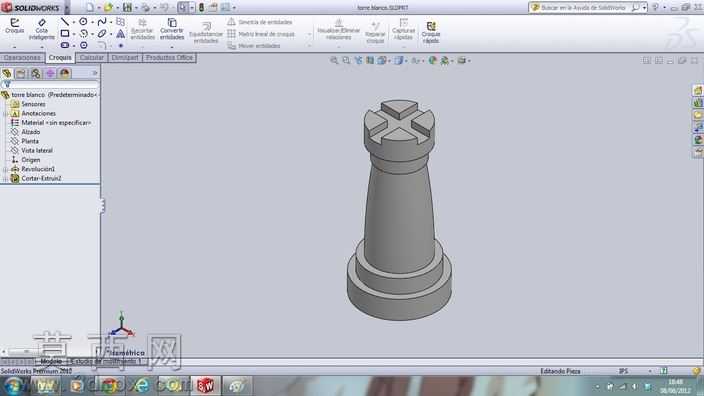
Task: Click Simetría de entidades button
Action: [x=260, y=22]
